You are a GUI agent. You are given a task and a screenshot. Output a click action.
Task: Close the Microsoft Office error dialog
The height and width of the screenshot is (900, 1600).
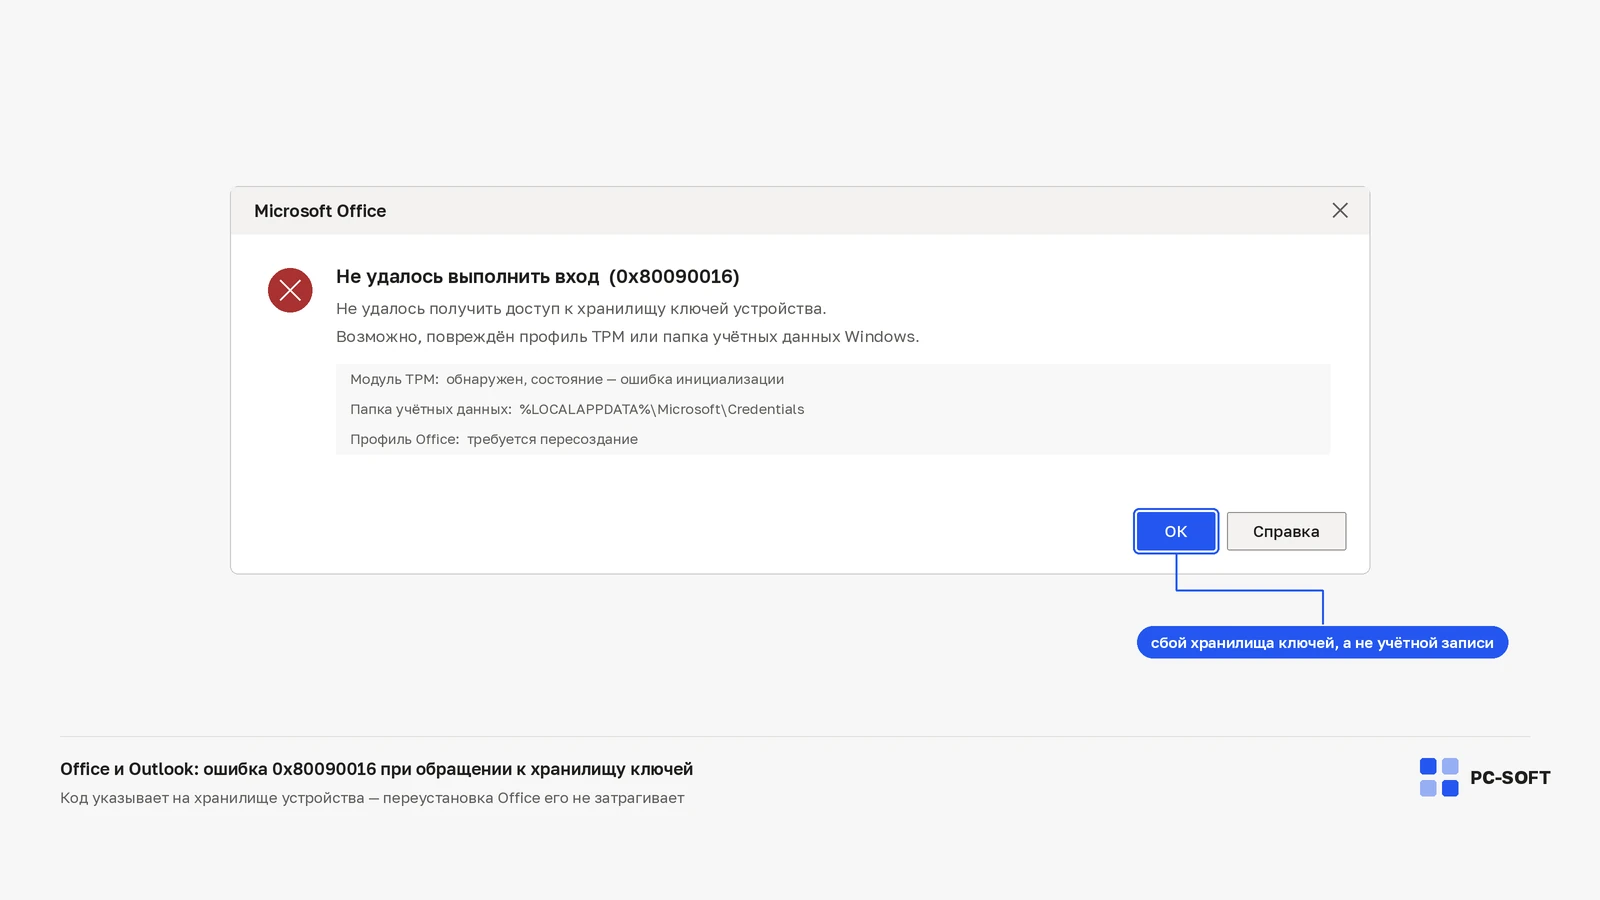(1340, 210)
